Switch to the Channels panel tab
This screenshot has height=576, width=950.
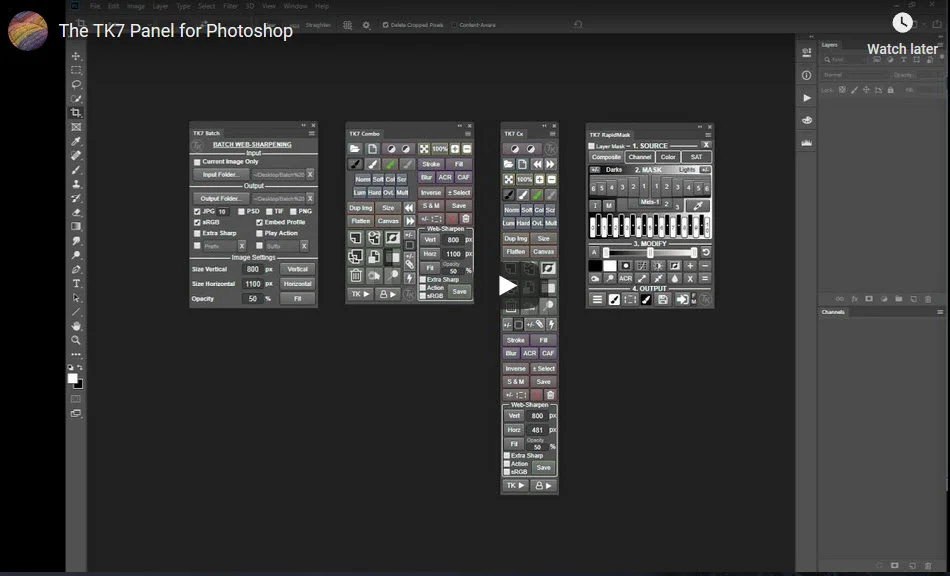(x=833, y=312)
